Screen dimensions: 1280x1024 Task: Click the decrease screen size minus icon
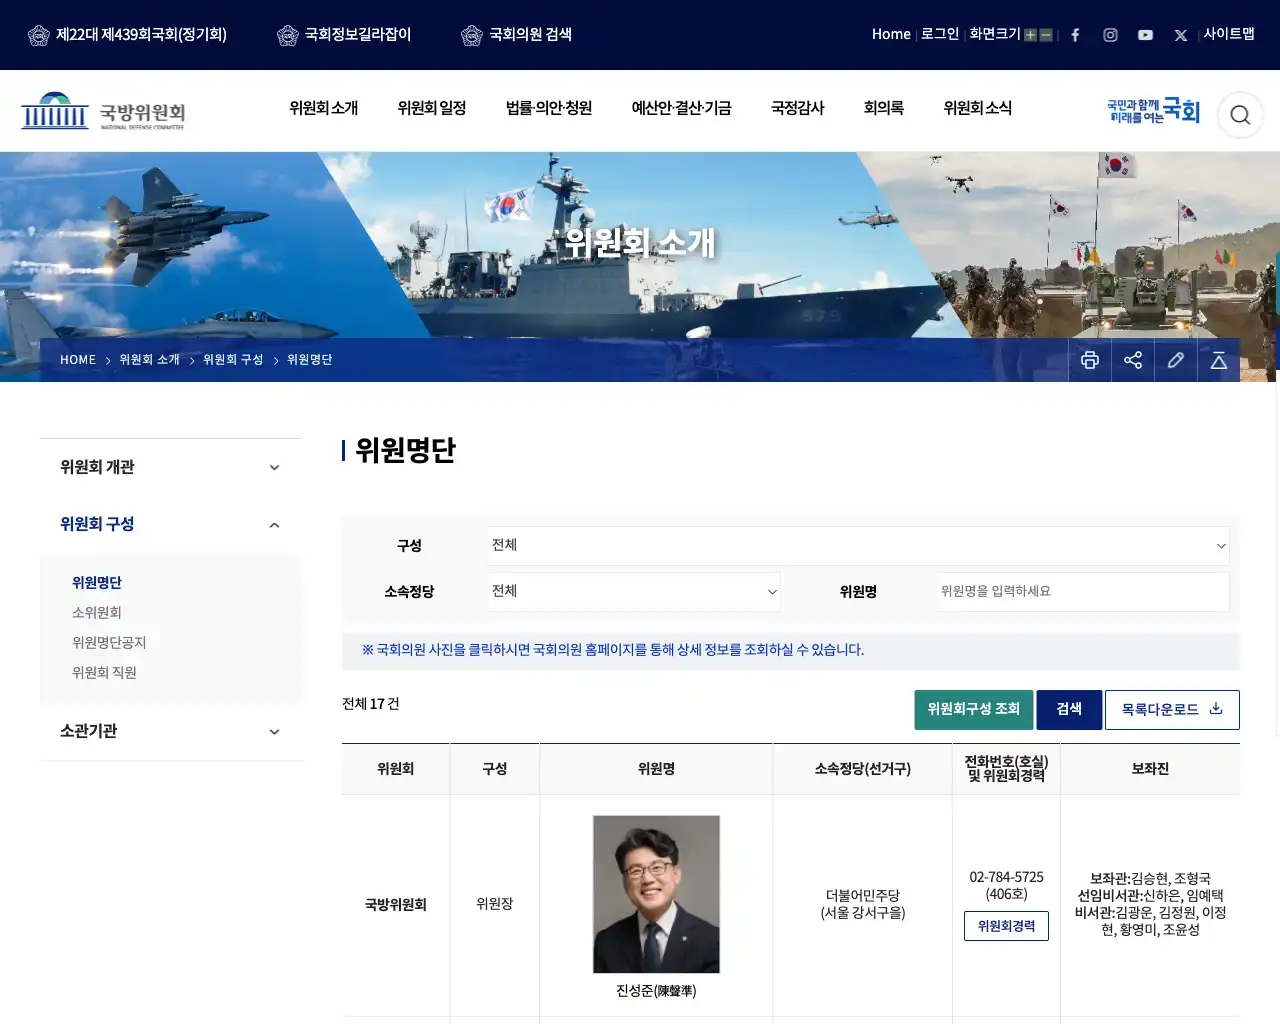pos(1046,35)
